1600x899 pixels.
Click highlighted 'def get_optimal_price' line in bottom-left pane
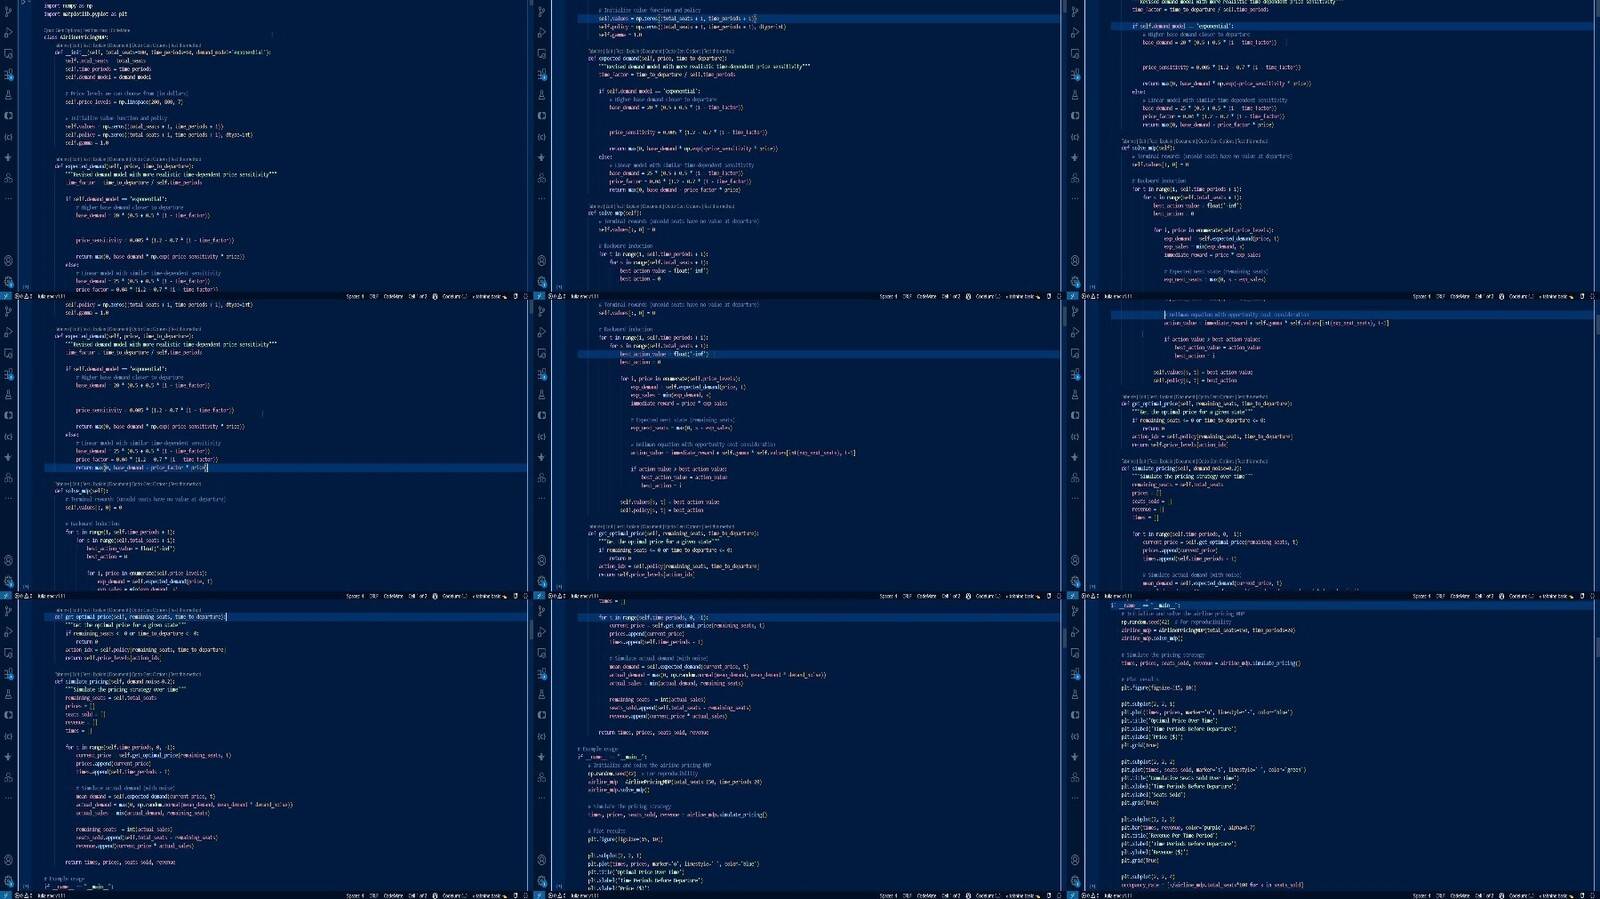[285, 617]
